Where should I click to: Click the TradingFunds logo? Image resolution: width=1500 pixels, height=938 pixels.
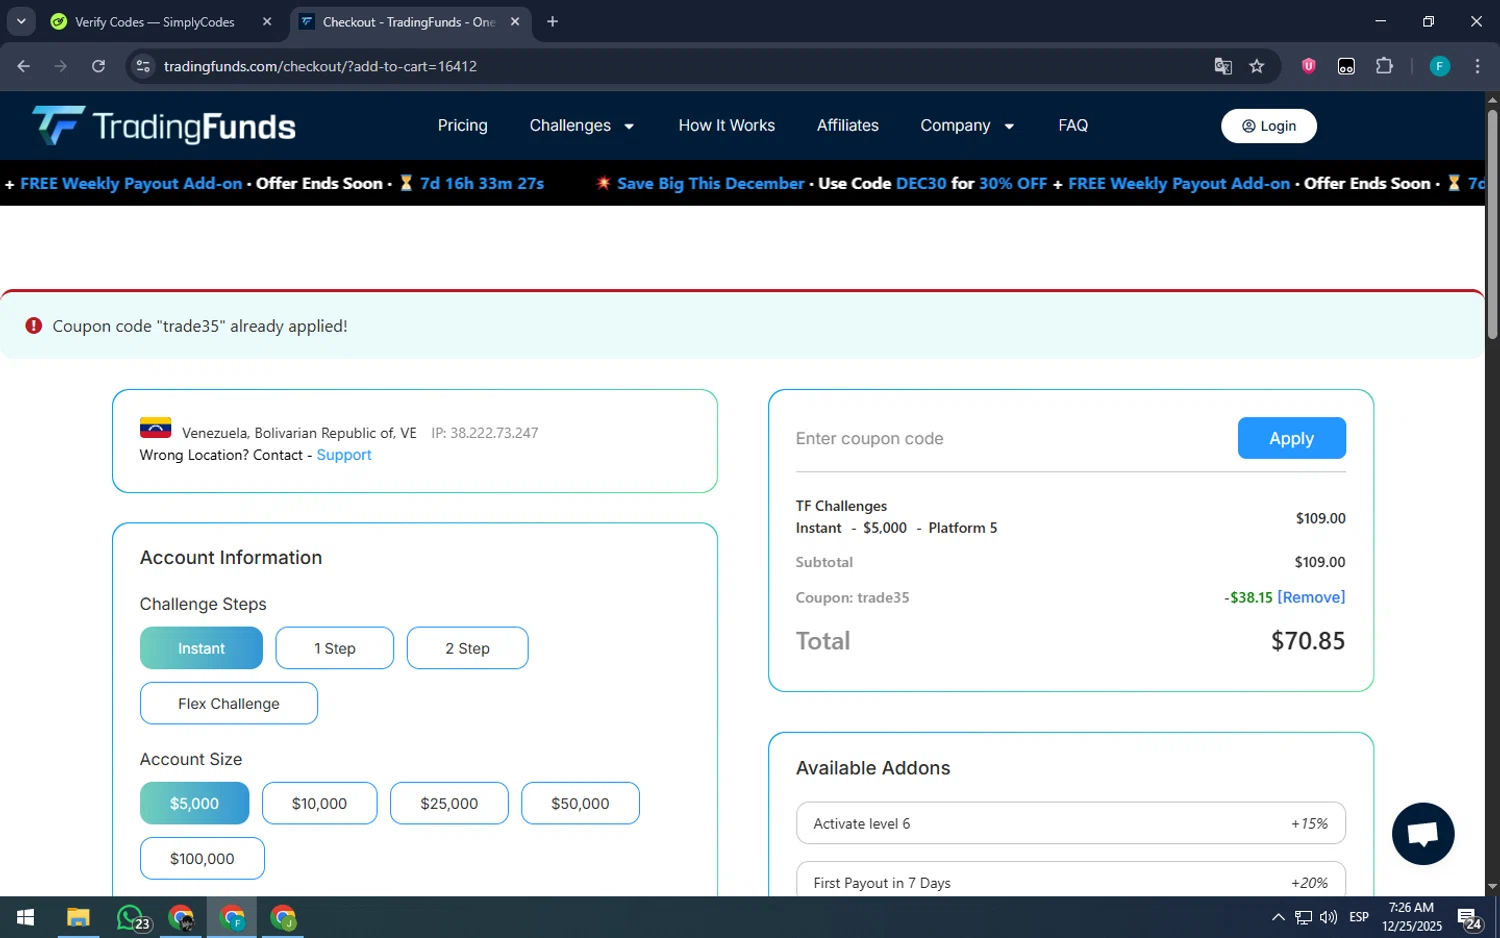tap(164, 126)
